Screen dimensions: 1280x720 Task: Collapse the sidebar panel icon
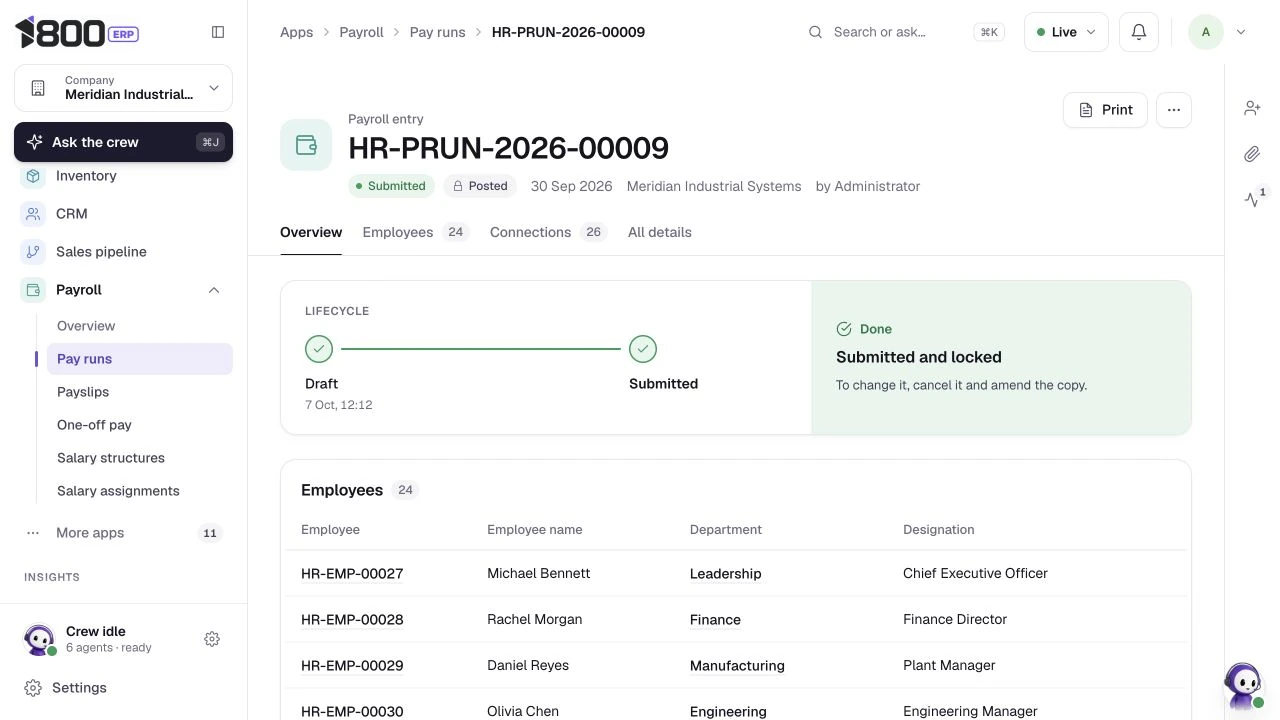[x=218, y=32]
